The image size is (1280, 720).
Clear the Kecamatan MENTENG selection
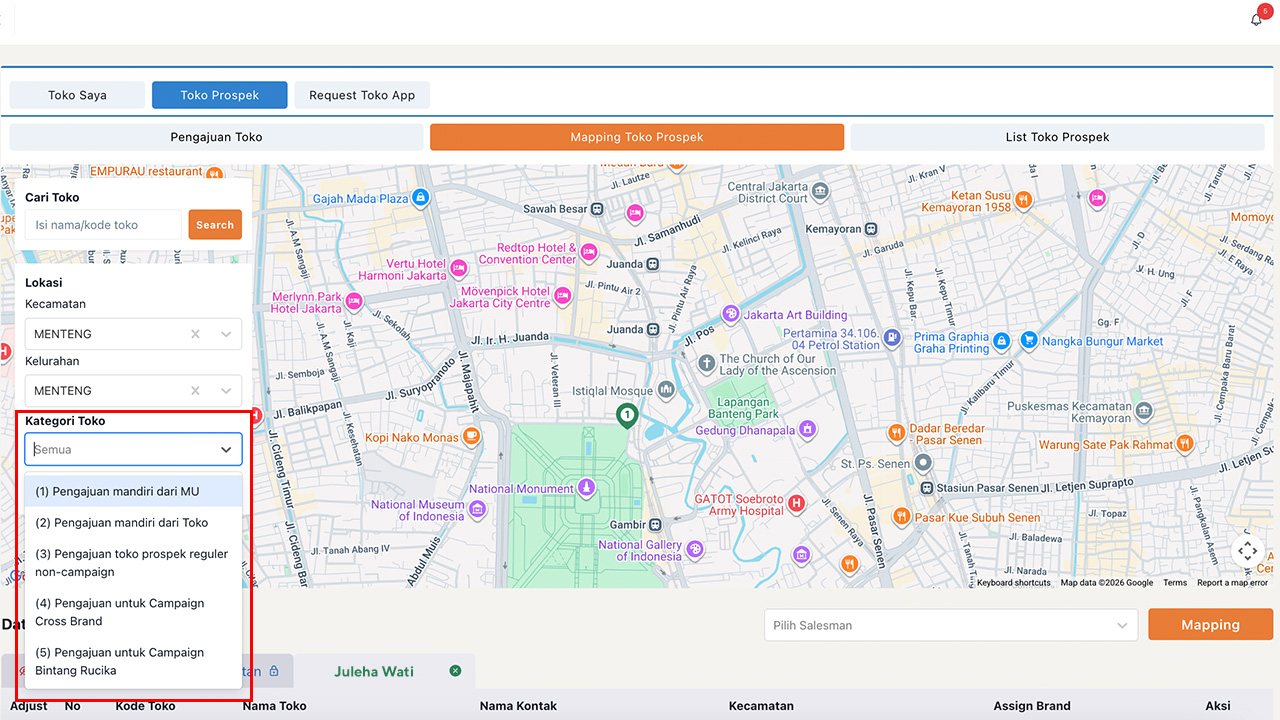[196, 334]
